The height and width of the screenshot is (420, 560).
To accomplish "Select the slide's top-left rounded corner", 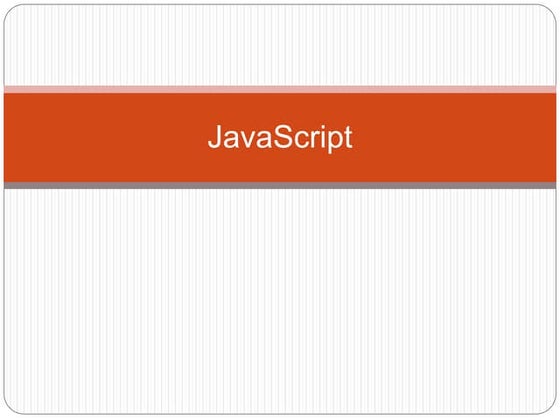I will 11,11.
